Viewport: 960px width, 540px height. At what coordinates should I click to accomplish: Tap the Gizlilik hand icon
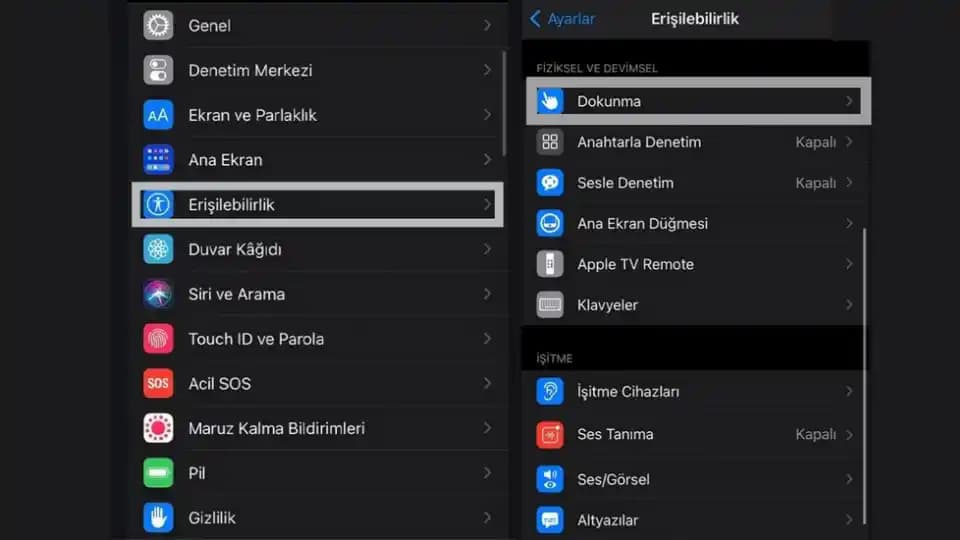coord(158,517)
